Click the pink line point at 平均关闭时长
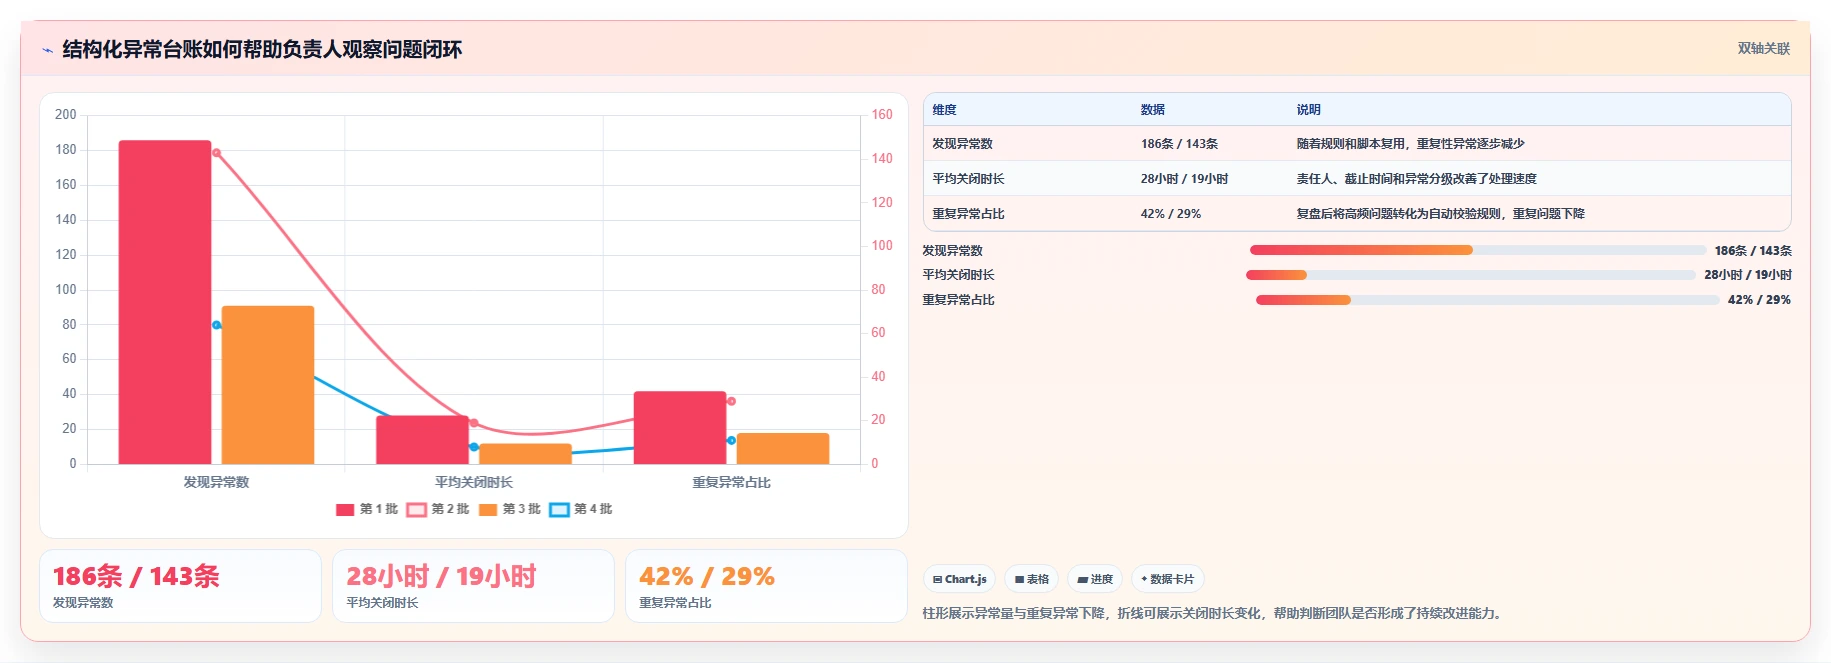Viewport: 1831px width, 663px height. coord(474,423)
